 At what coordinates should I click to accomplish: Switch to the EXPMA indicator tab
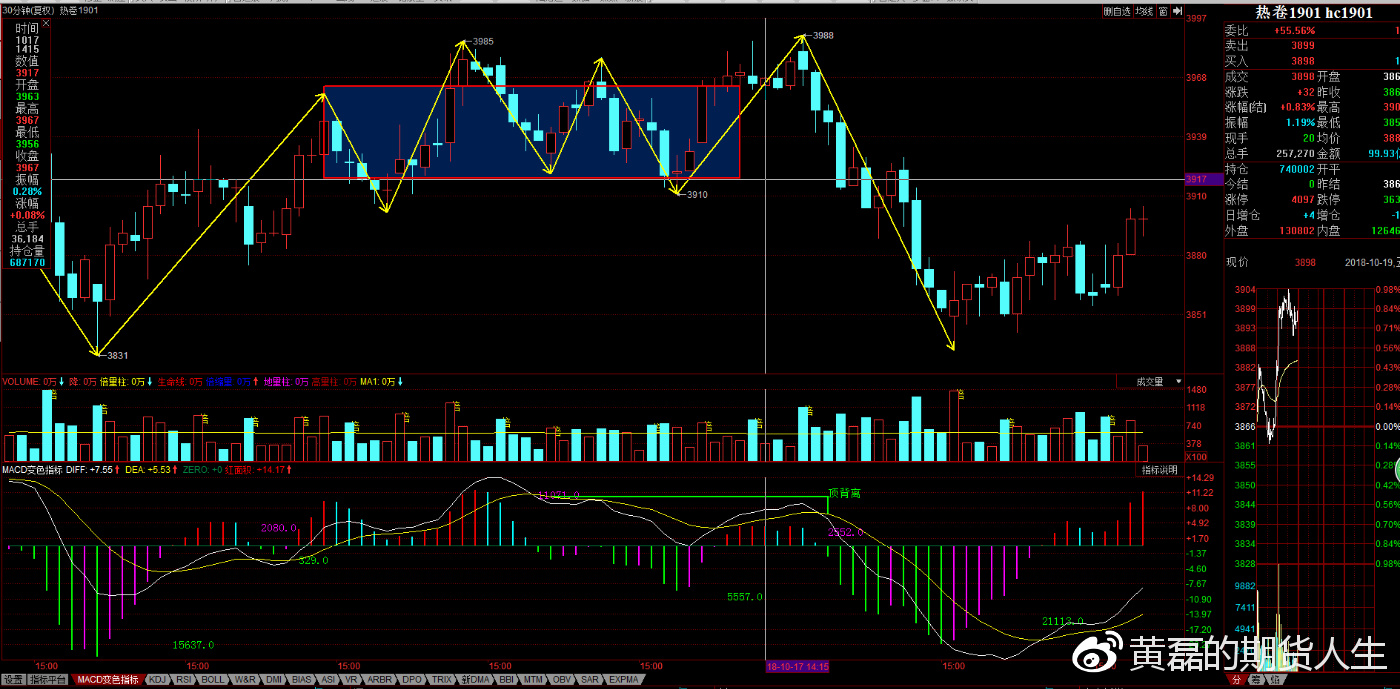pos(623,680)
